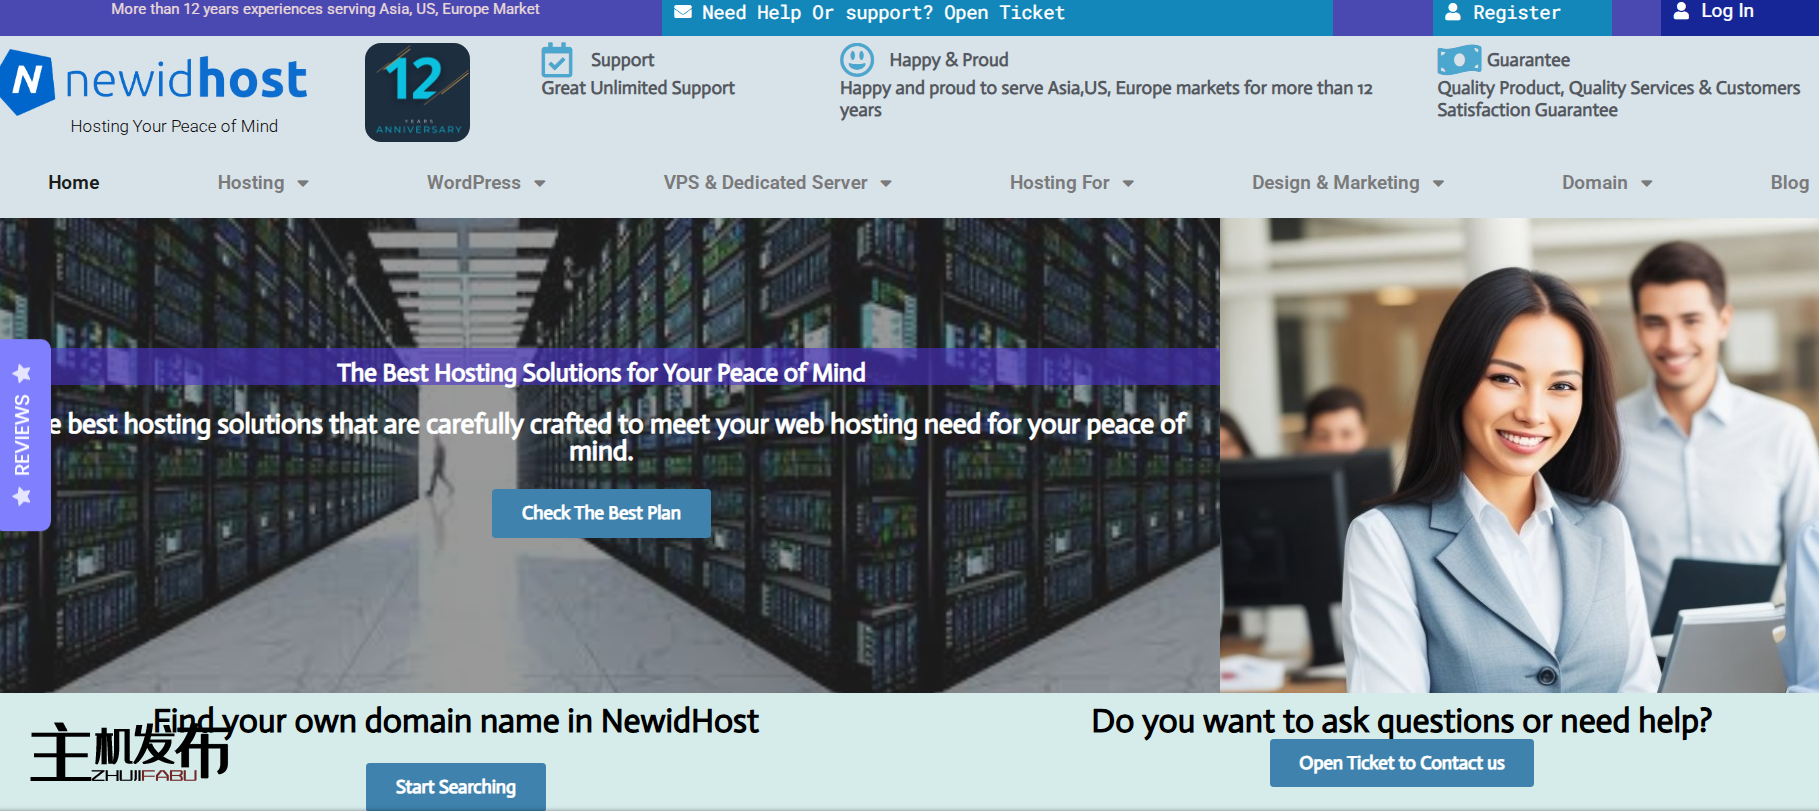
Task: Open the Design & Marketing dropdown
Action: 1347,183
